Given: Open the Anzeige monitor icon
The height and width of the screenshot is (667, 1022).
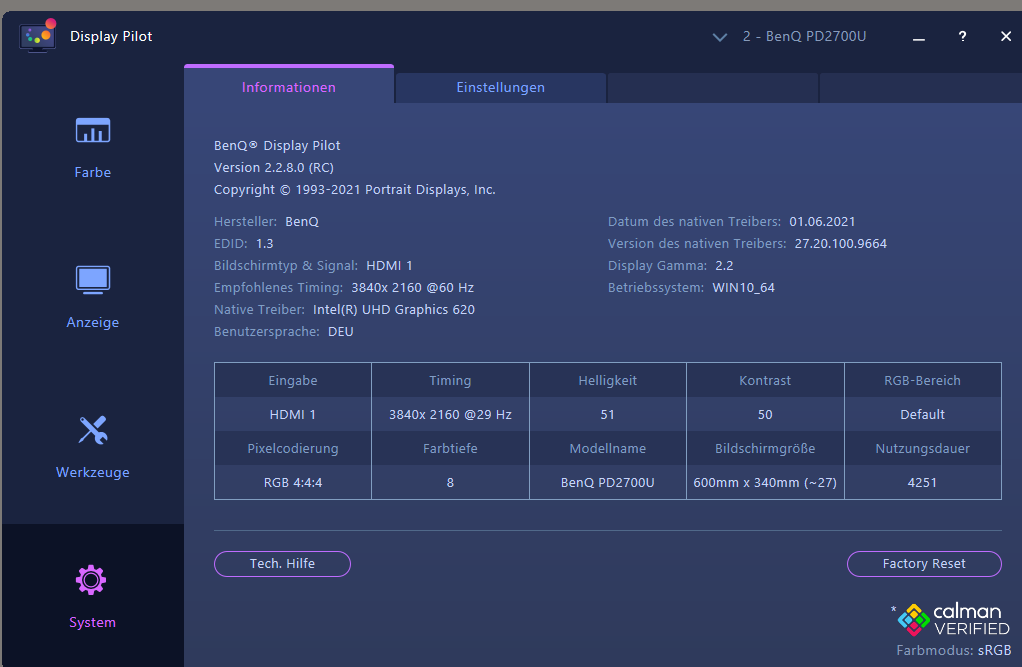Looking at the screenshot, I should (x=93, y=280).
